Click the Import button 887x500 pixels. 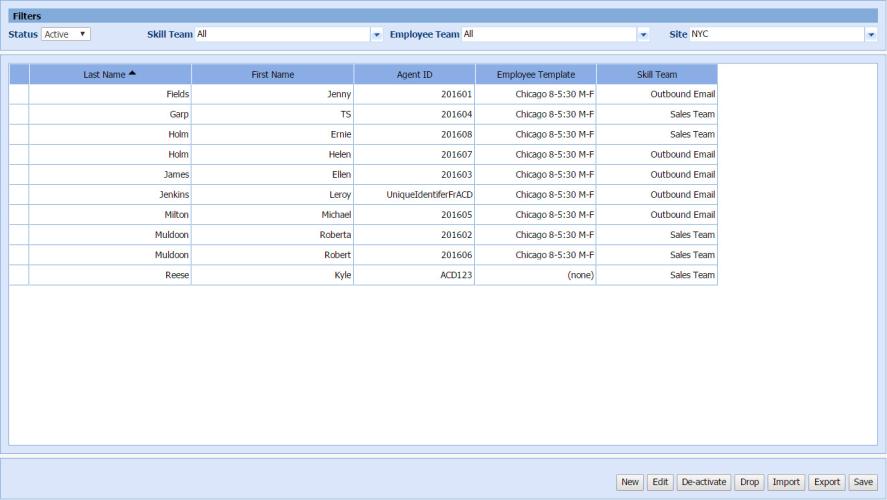[786, 482]
